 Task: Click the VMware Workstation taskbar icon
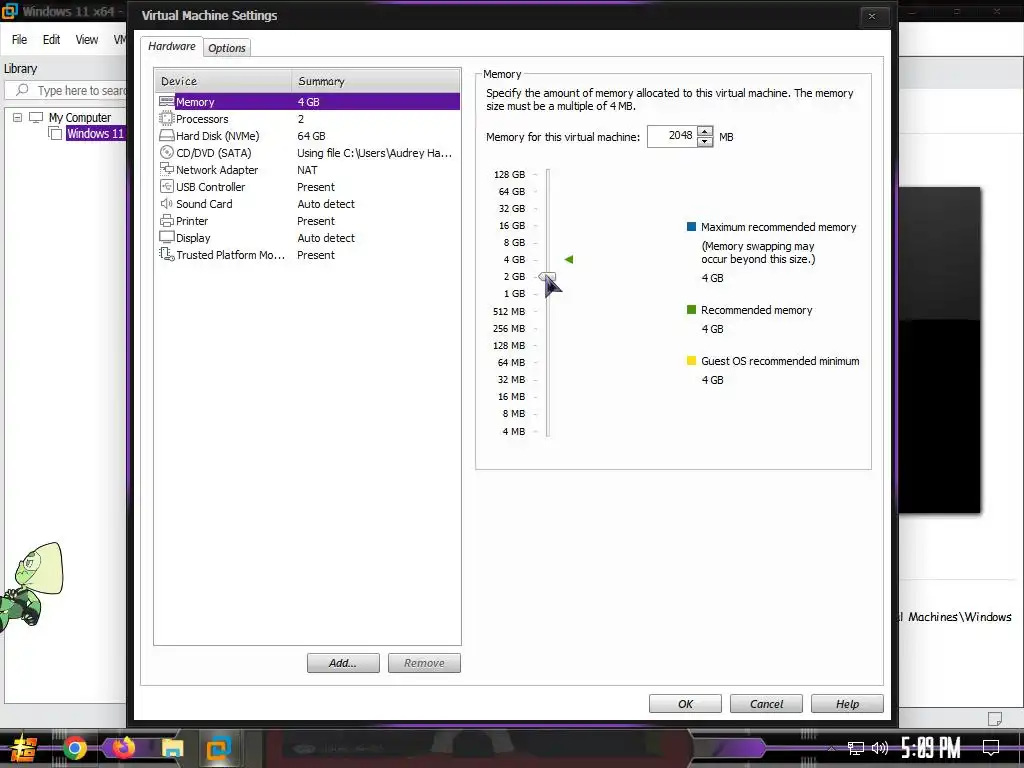(x=218, y=748)
